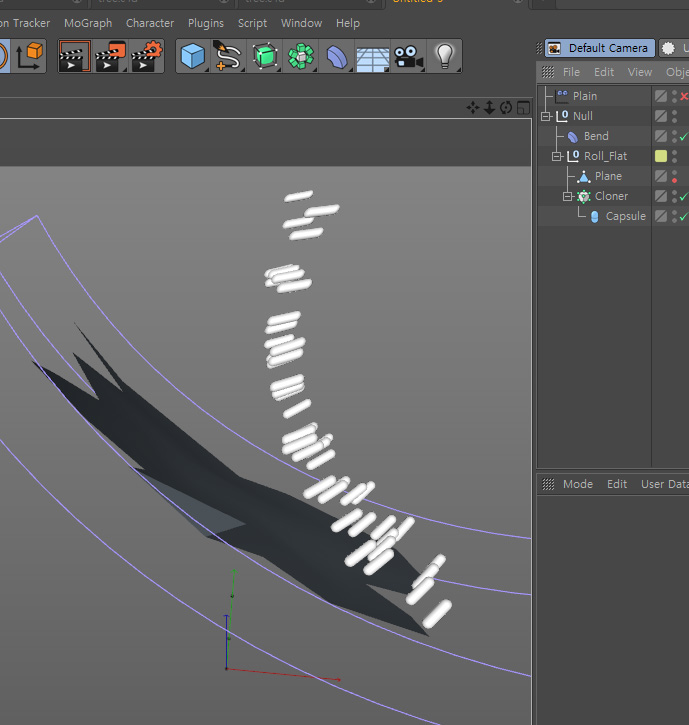
Task: Select the spline pen tool icon
Action: (227, 56)
